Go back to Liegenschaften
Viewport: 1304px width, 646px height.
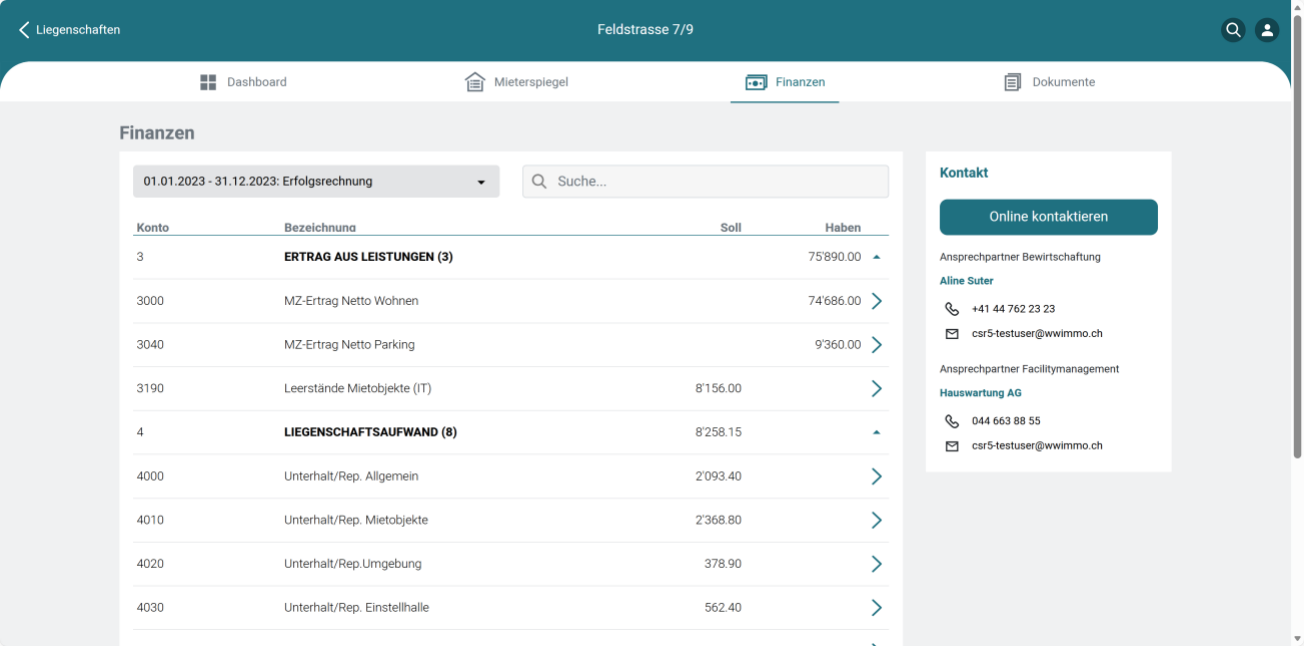(69, 30)
